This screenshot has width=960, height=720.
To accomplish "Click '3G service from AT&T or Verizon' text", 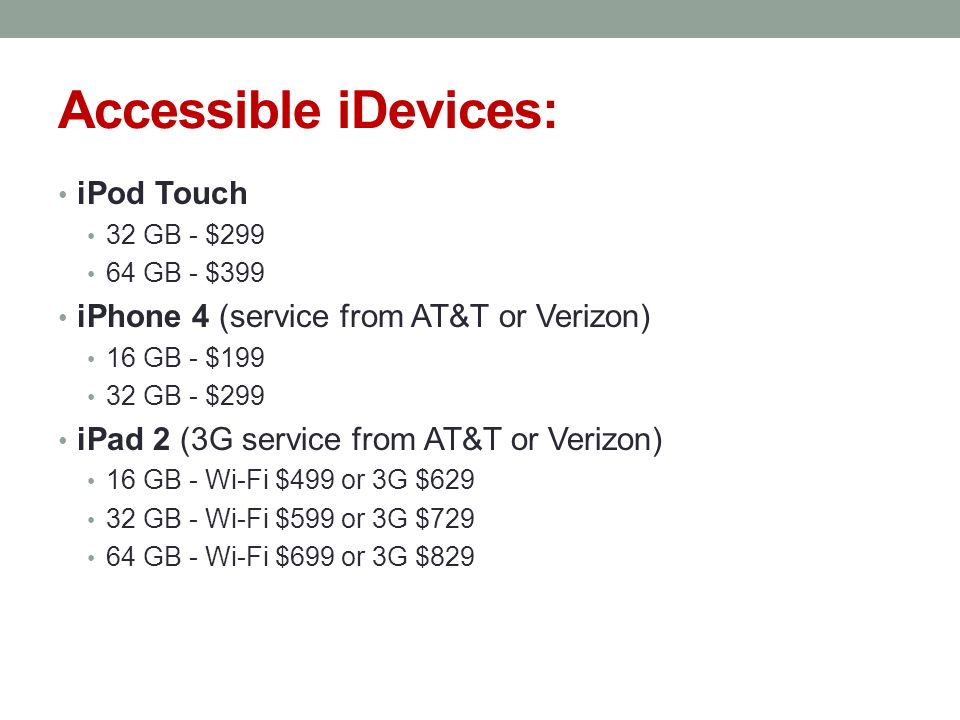I will coord(421,440).
